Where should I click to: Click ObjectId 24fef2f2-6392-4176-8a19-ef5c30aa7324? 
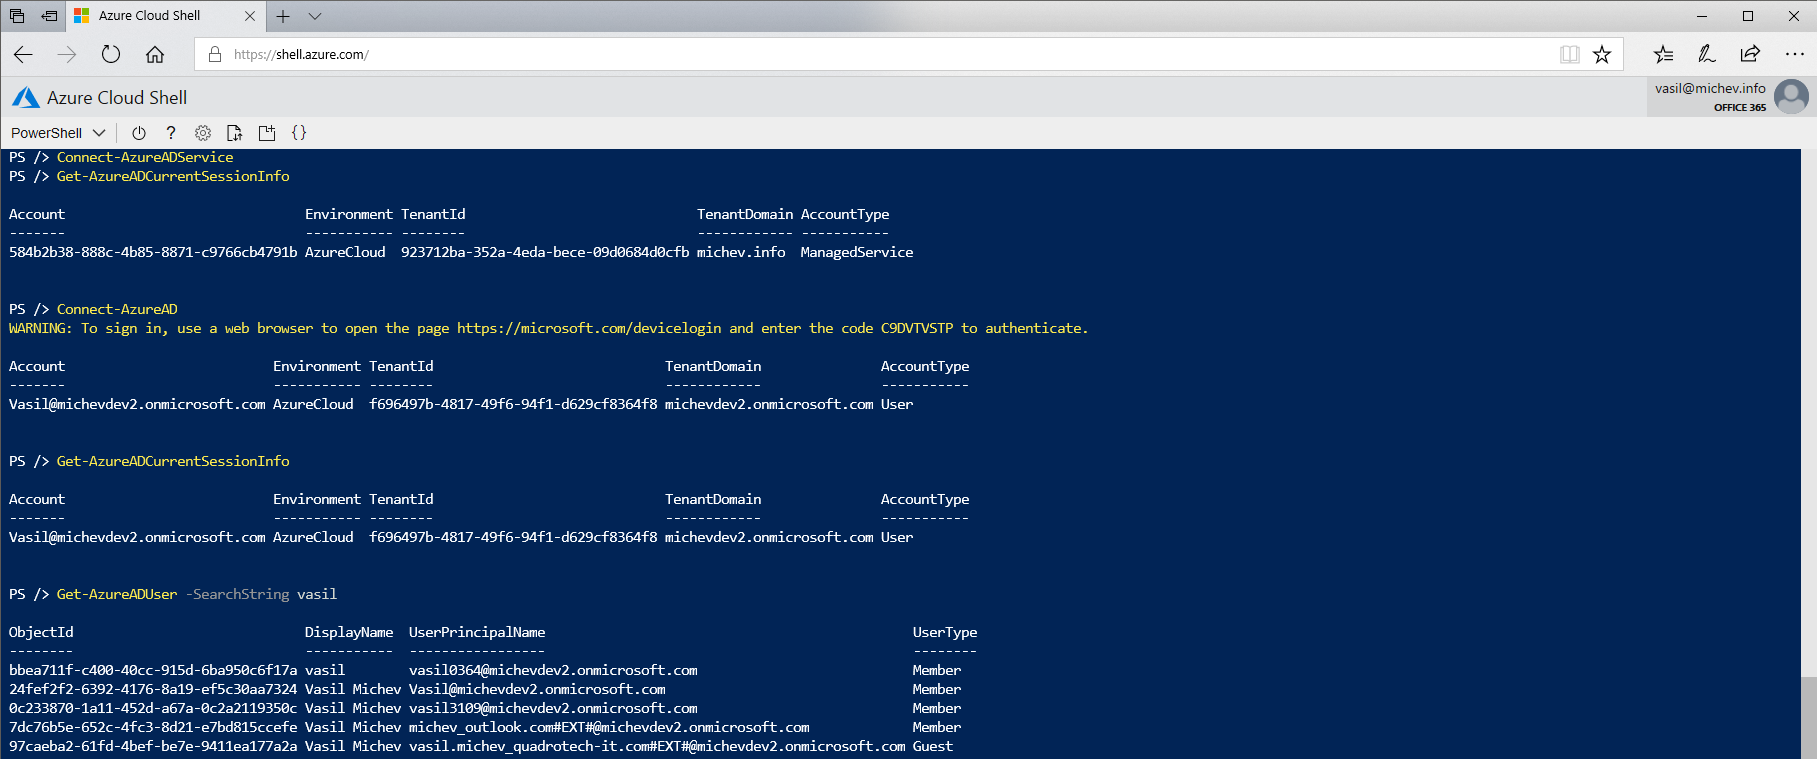pyautogui.click(x=153, y=689)
